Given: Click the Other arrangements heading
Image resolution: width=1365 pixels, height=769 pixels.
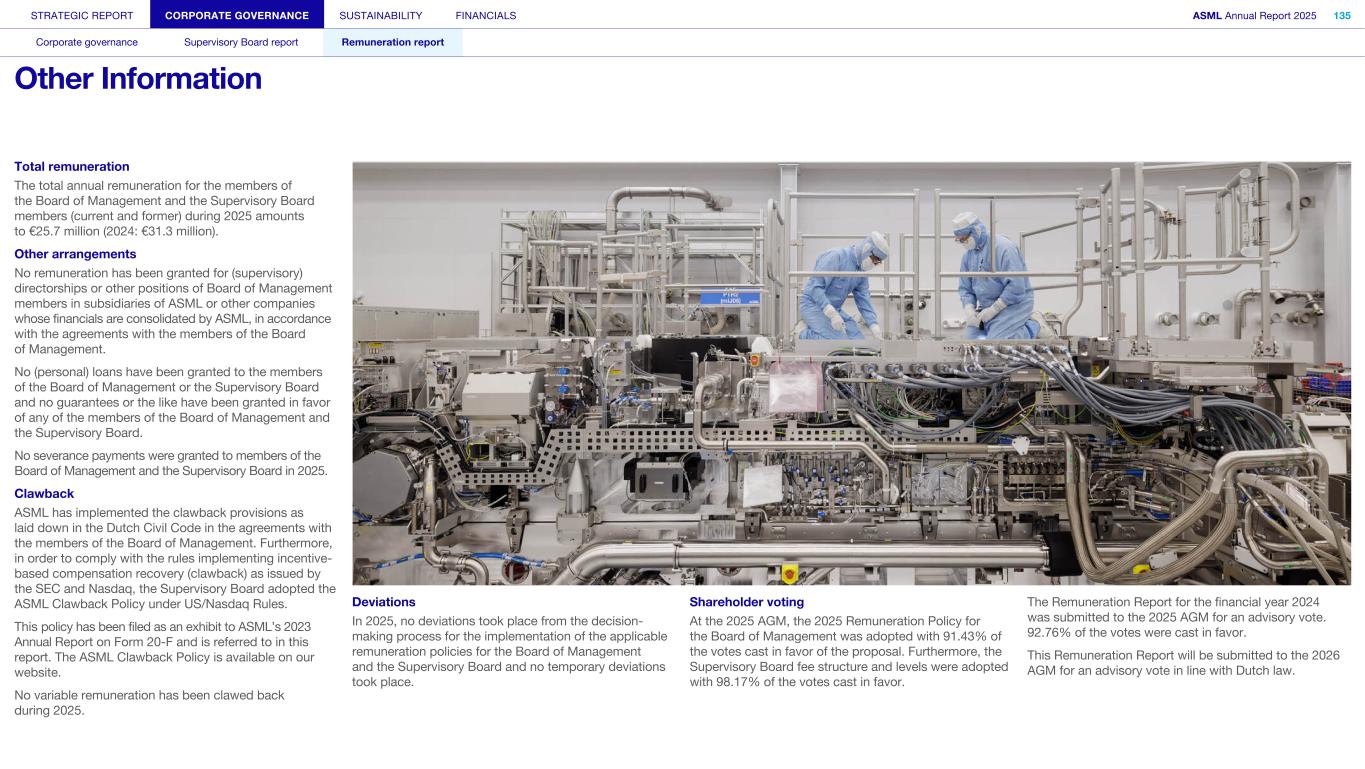Looking at the screenshot, I should tap(75, 255).
